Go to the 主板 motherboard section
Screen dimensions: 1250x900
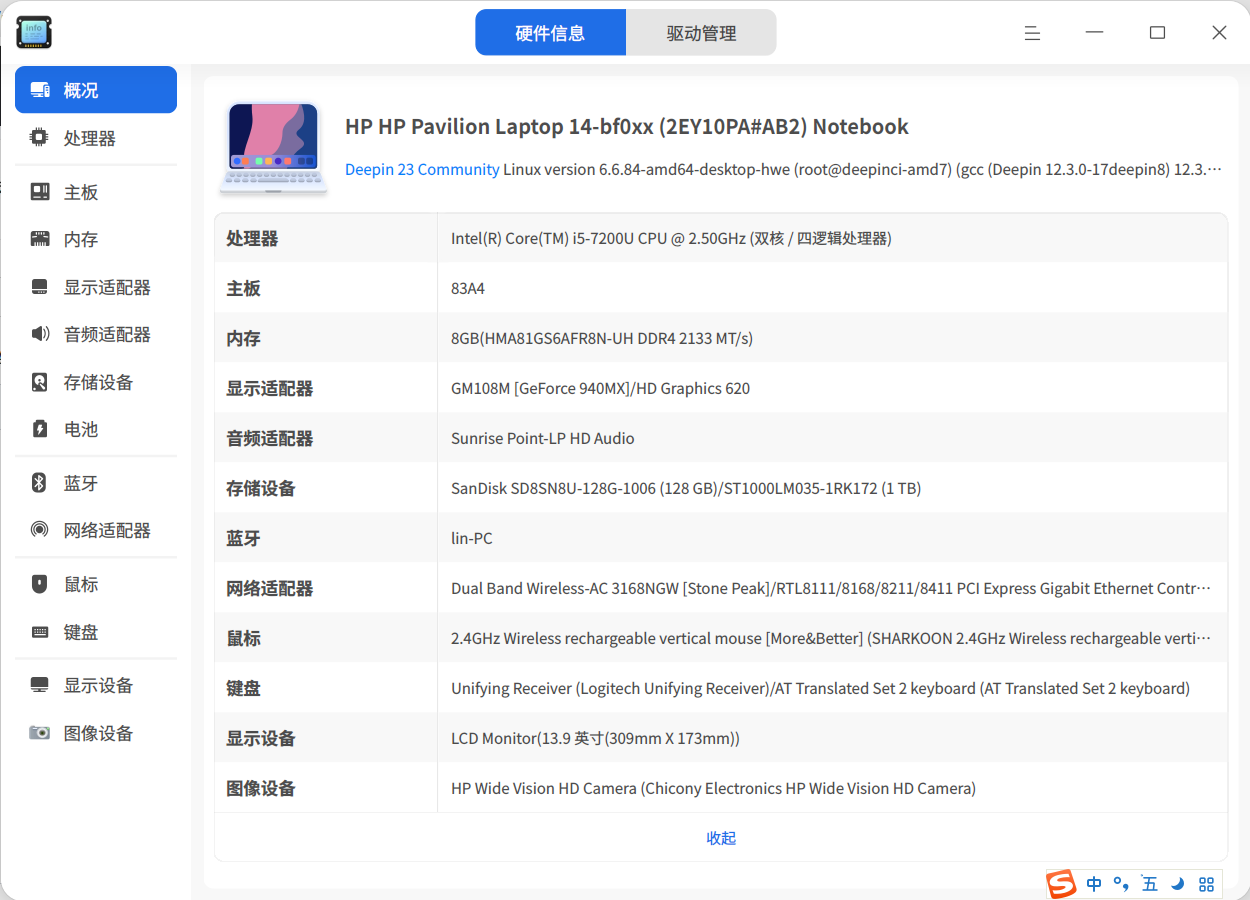click(x=96, y=192)
